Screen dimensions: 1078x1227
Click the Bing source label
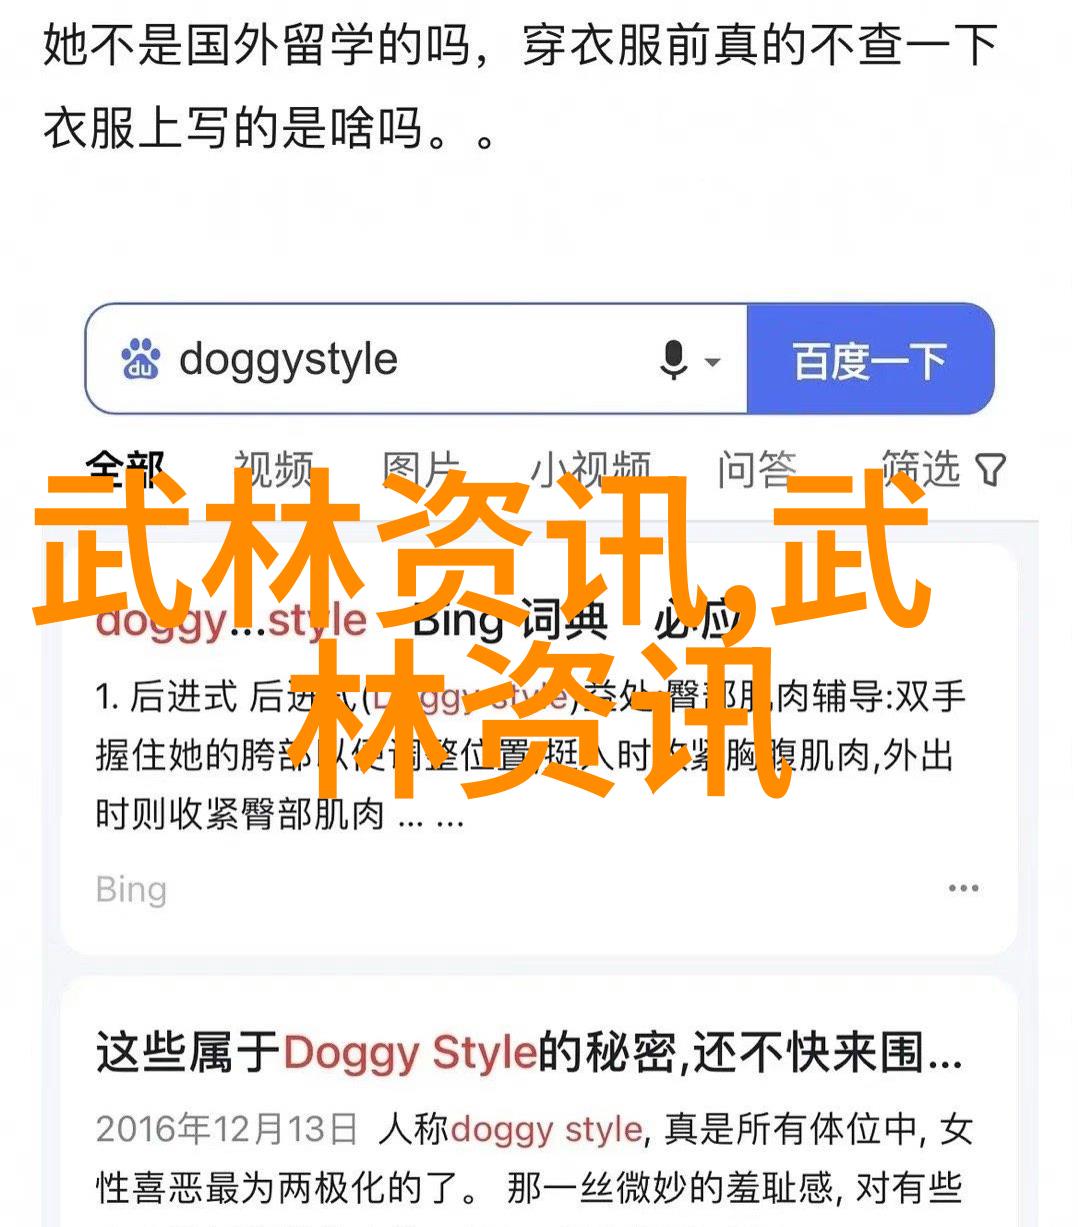[x=131, y=889]
